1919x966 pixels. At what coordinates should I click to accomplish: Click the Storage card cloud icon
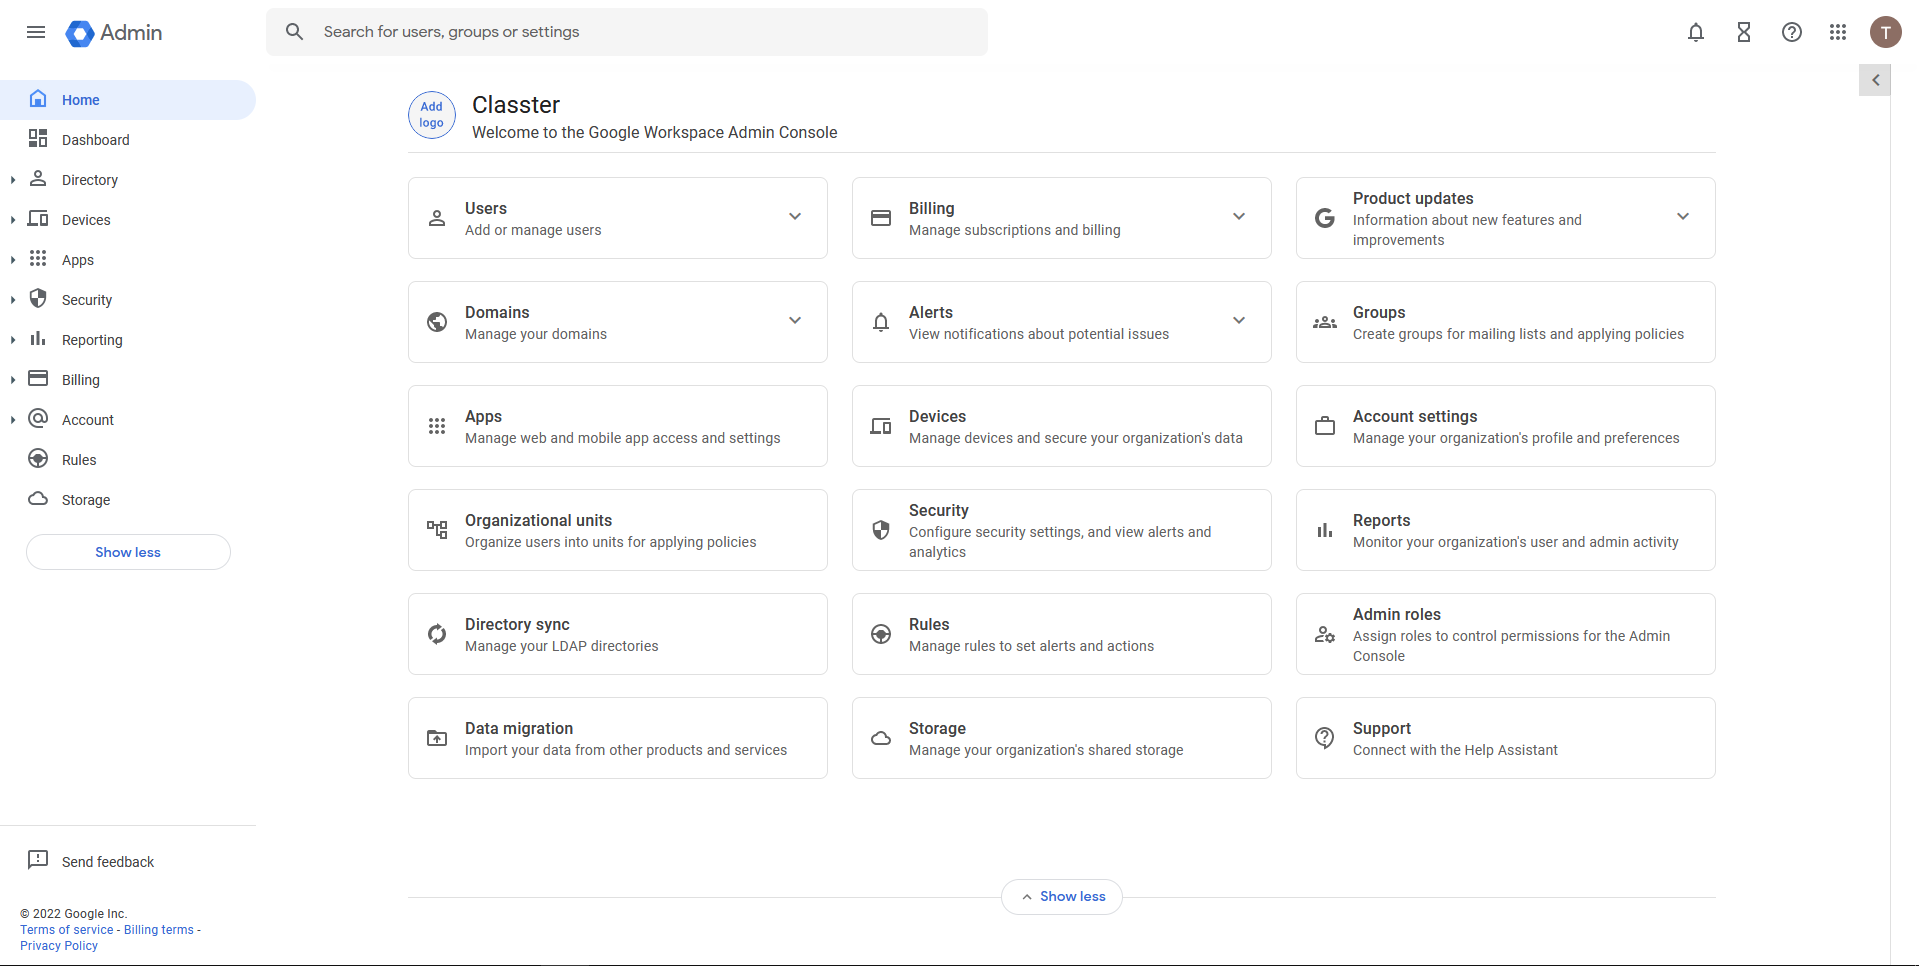[x=881, y=738]
